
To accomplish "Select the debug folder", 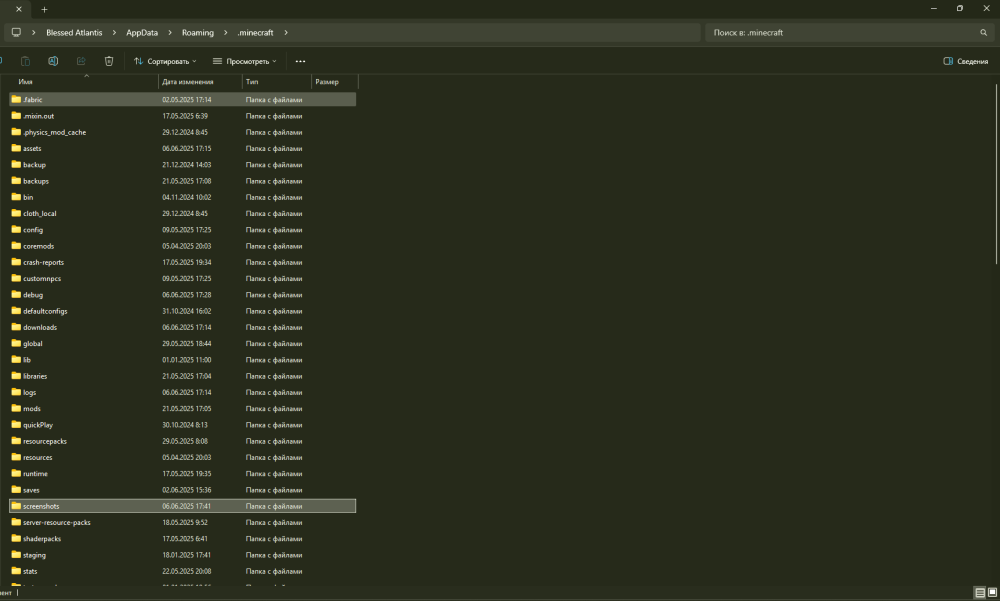I will coord(182,295).
